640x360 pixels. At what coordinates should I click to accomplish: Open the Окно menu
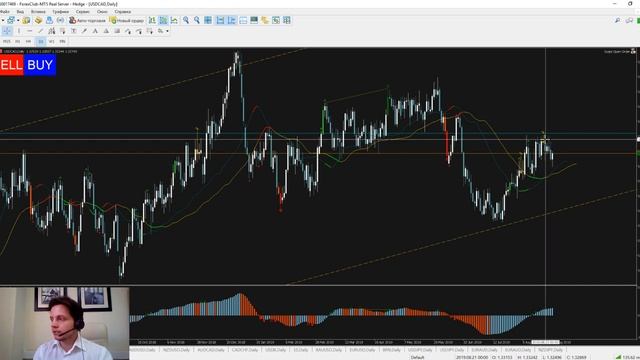click(x=102, y=11)
